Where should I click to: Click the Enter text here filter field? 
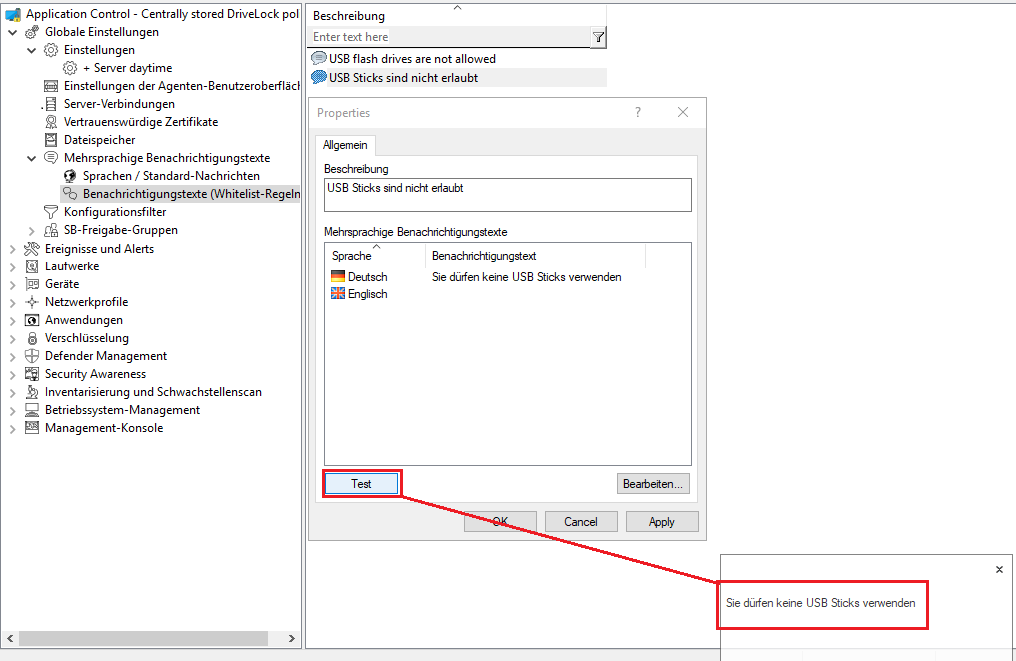[x=450, y=37]
